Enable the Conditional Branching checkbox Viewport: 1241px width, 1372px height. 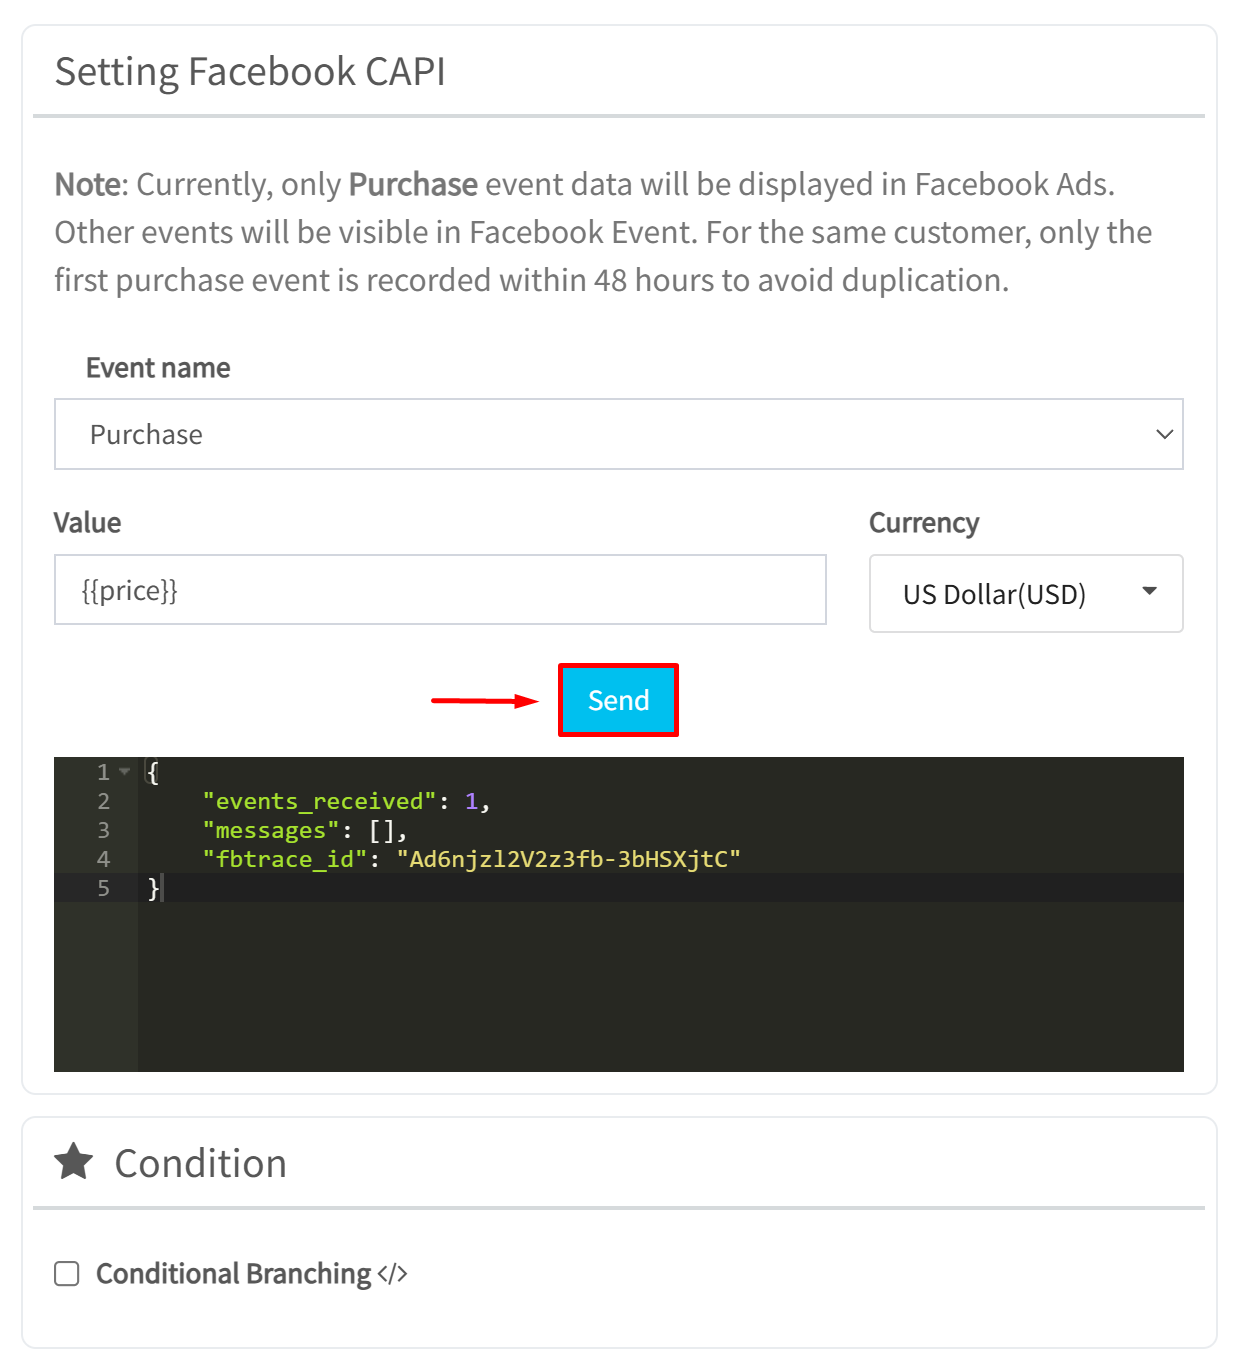click(67, 1273)
